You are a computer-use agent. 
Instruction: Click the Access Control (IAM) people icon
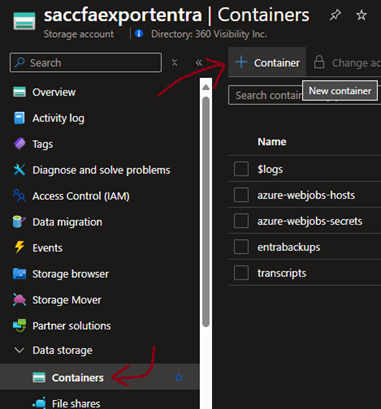point(19,196)
